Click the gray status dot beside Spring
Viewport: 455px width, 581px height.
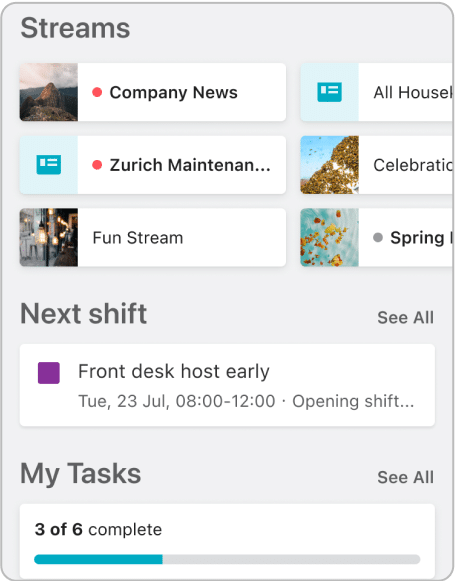point(378,237)
